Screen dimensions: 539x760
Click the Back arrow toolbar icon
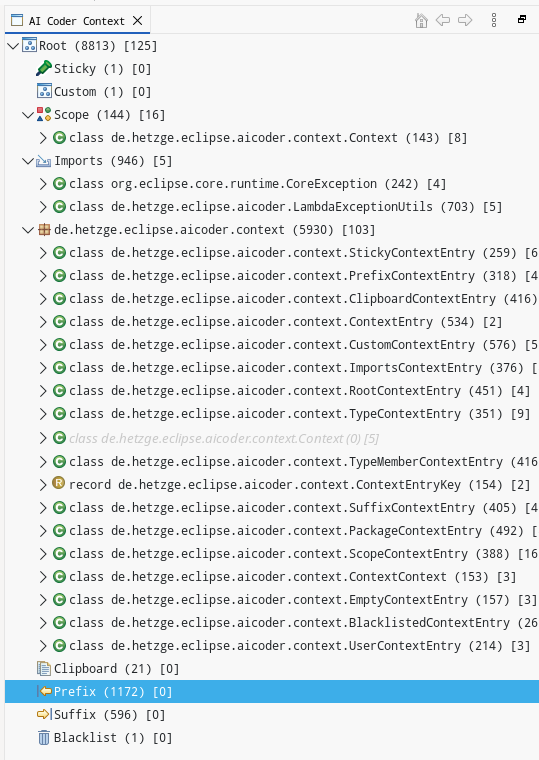tap(443, 20)
